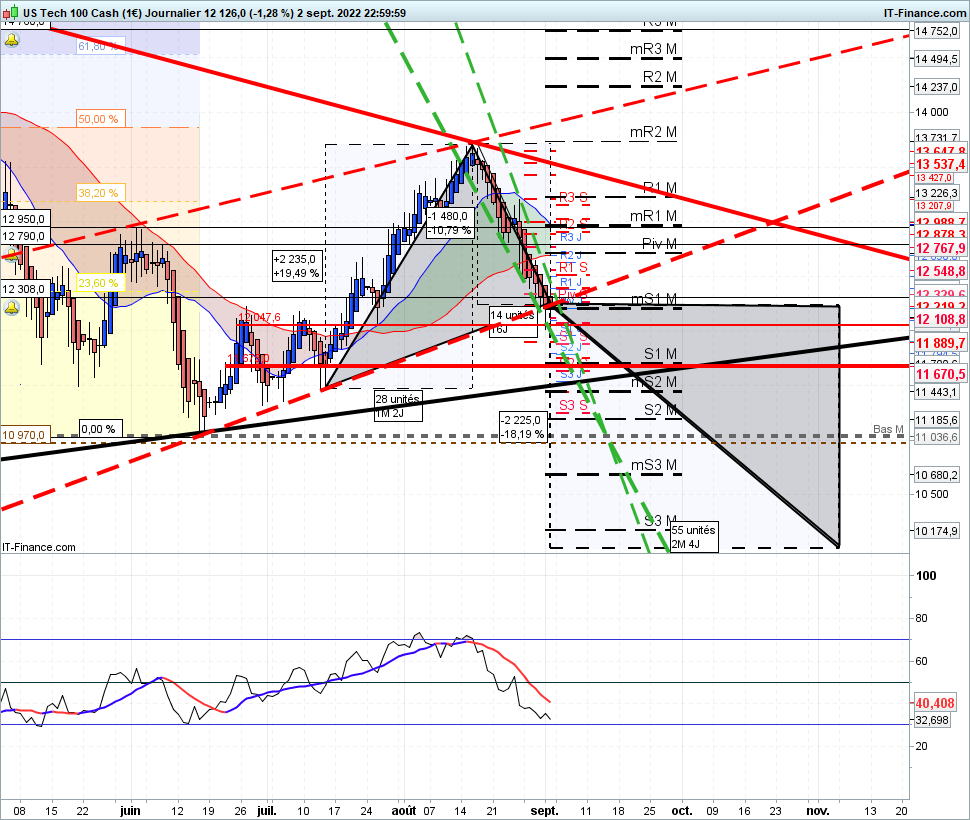This screenshot has height=820, width=970.
Task: Click the candlestick chart icon in the title bar
Action: [x=11, y=12]
